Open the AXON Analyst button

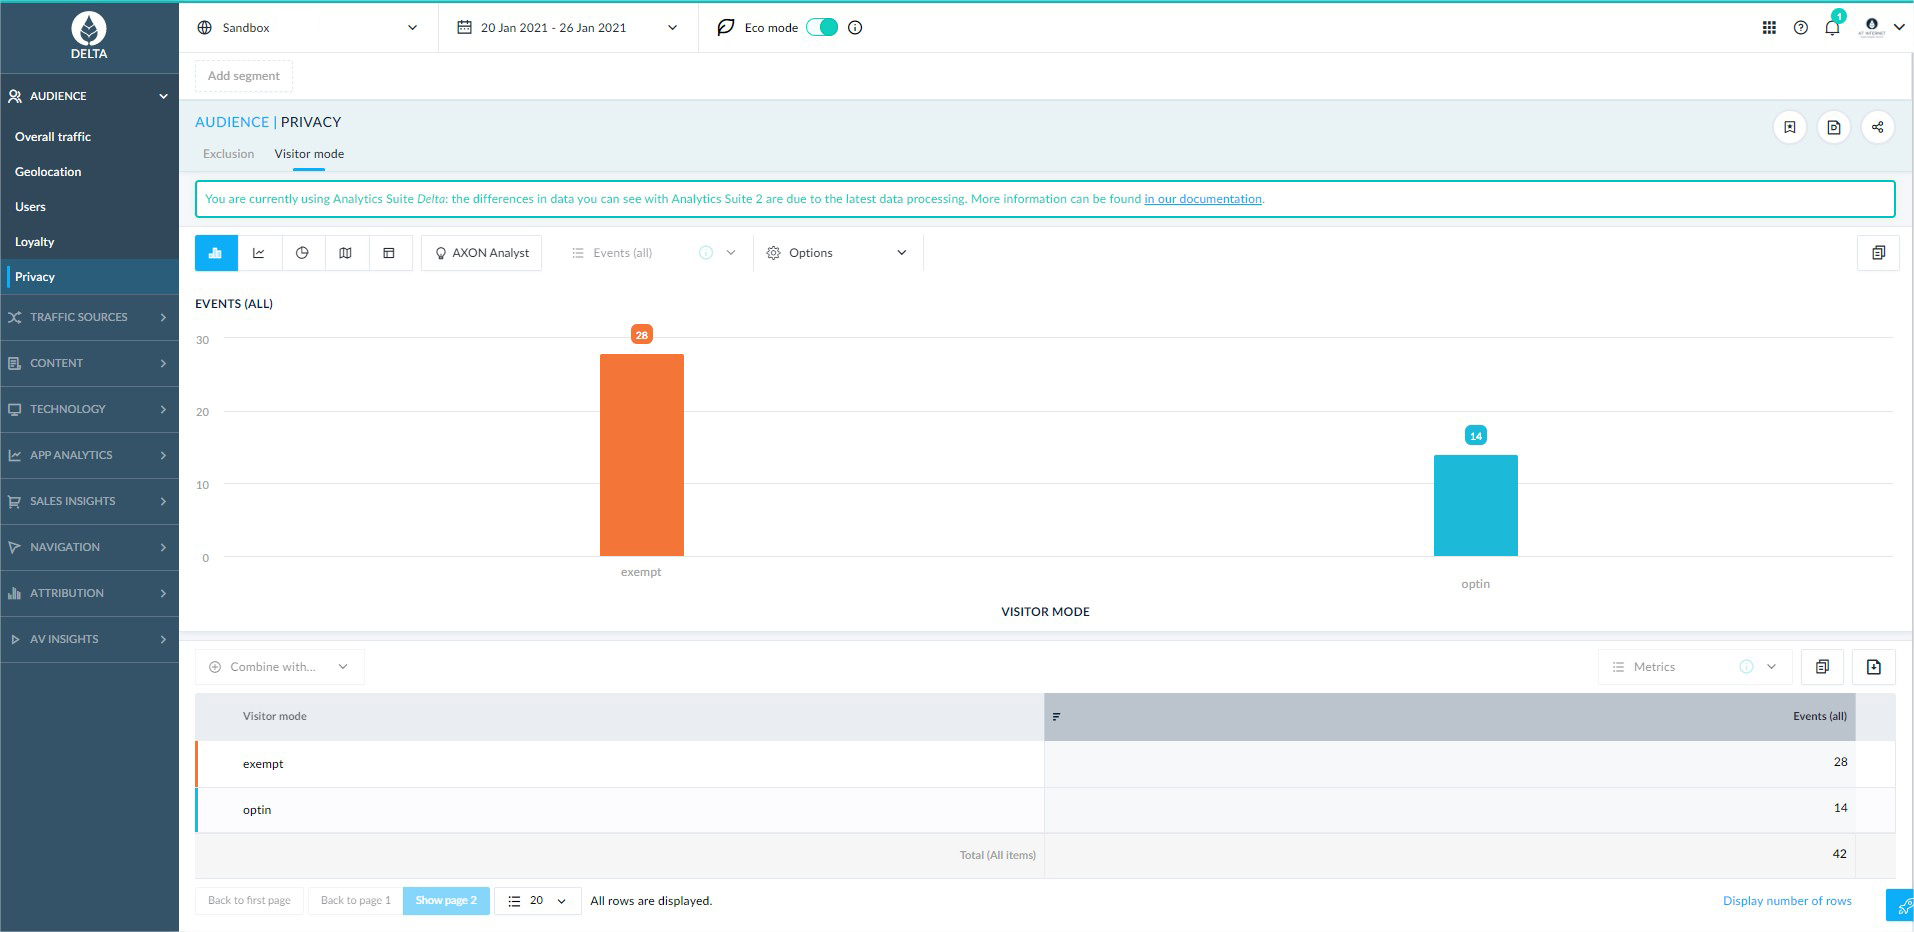[481, 253]
